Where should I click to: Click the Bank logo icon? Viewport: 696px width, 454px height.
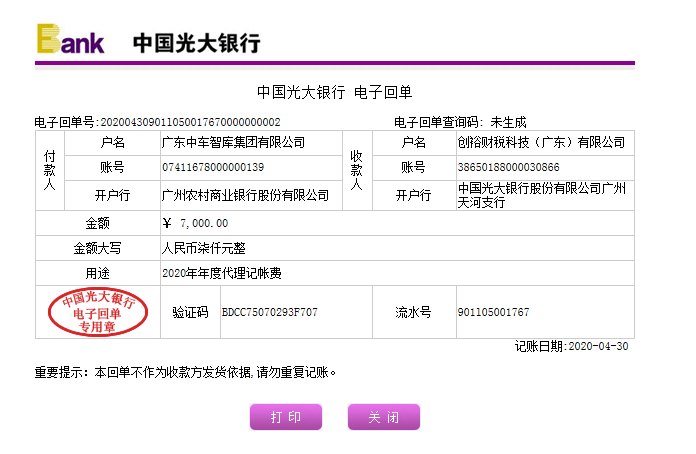coord(71,39)
